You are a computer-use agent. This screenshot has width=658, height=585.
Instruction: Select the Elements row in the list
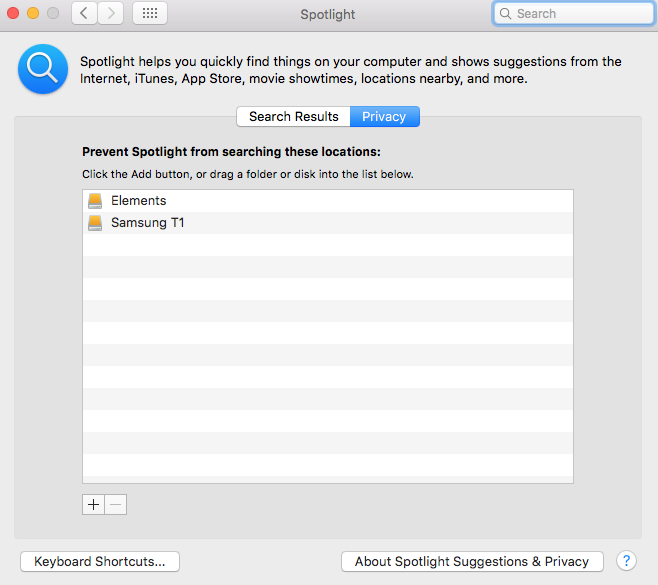pos(328,201)
